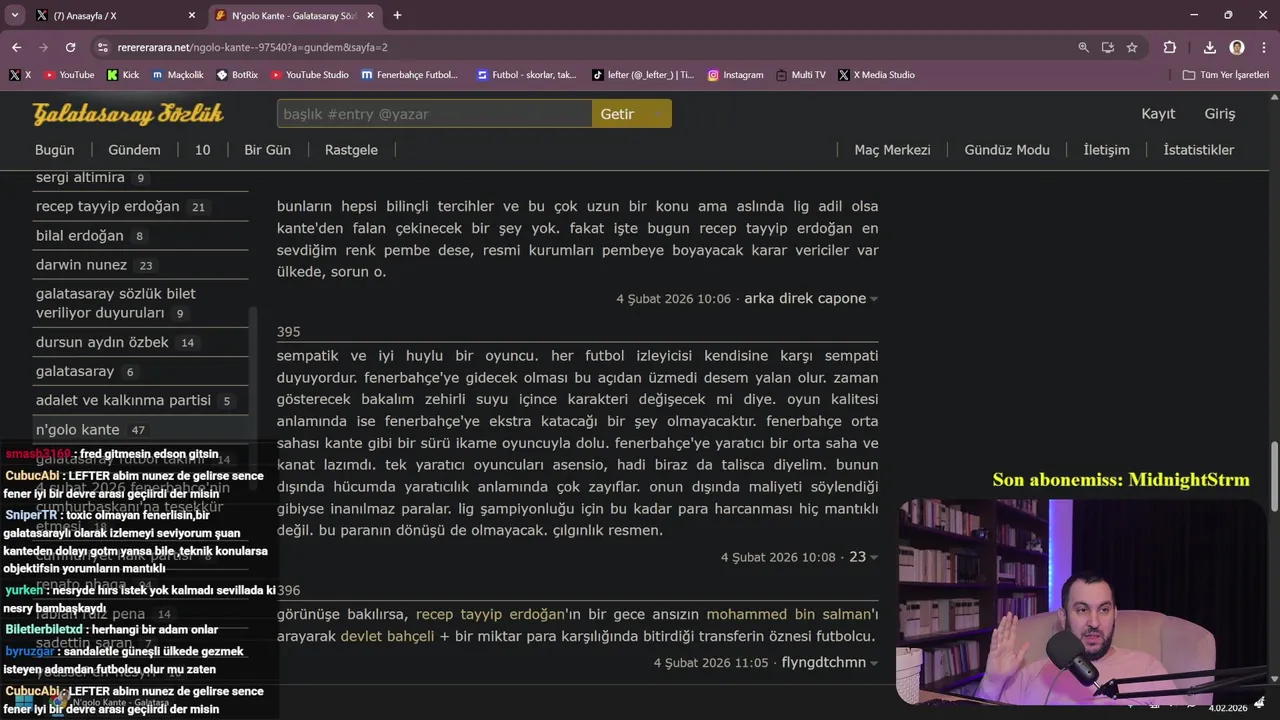Open darwin nunez topic
The width and height of the screenshot is (1280, 720).
pos(81,265)
